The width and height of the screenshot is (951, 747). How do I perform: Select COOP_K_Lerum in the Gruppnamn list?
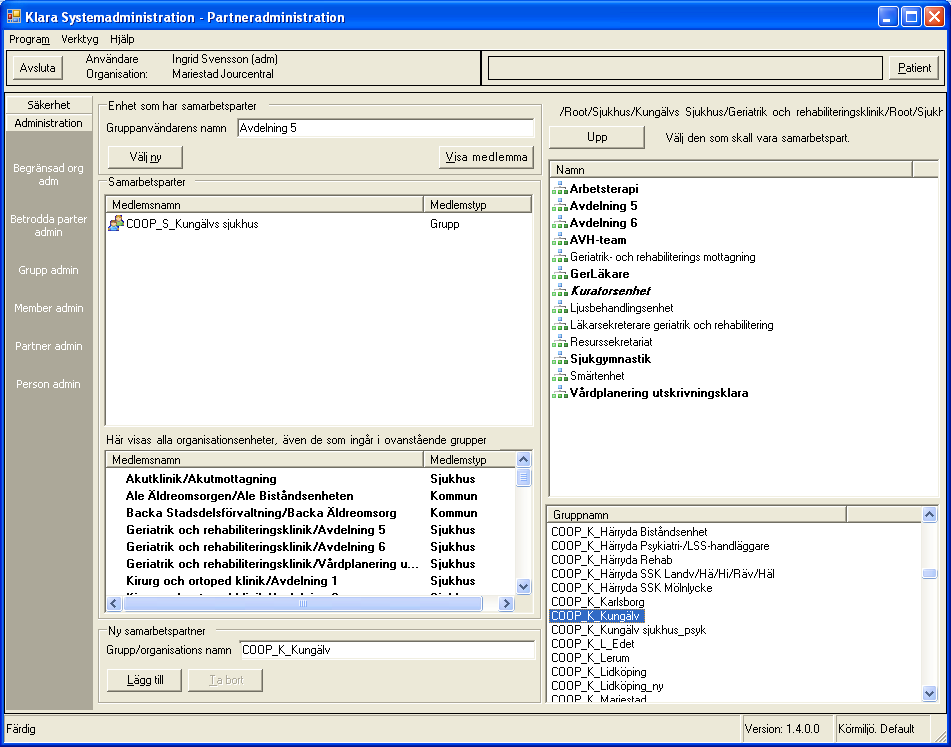pyautogui.click(x=590, y=658)
